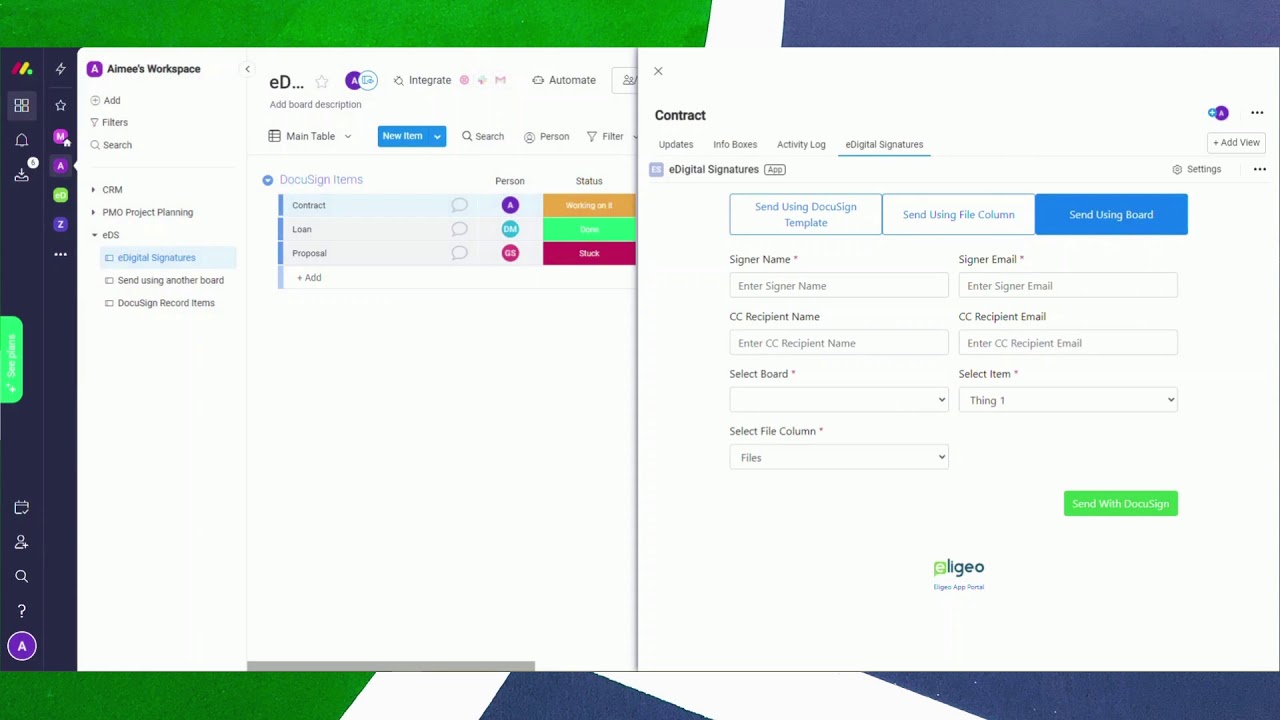Choose Send Using Board
This screenshot has width=1280, height=720.
tap(1111, 215)
